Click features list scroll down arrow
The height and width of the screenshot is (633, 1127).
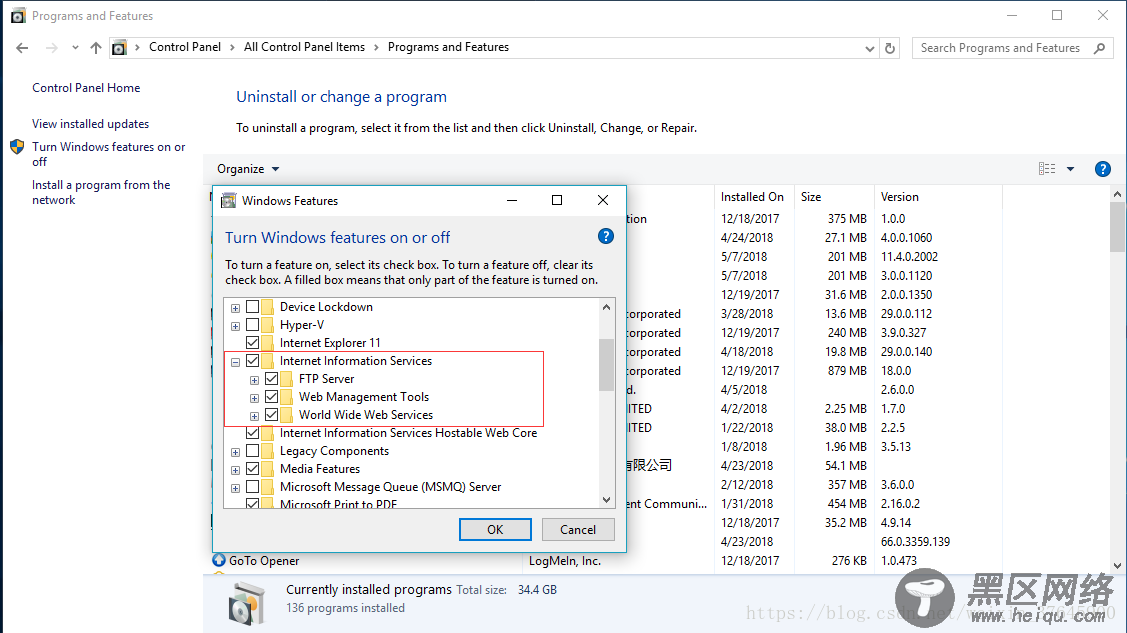tap(606, 499)
